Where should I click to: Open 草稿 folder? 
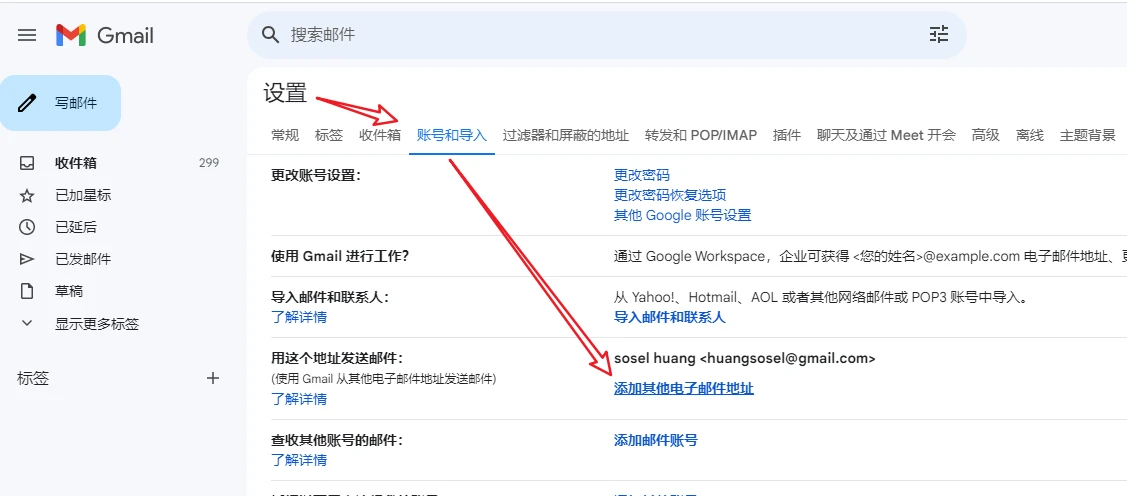(69, 291)
